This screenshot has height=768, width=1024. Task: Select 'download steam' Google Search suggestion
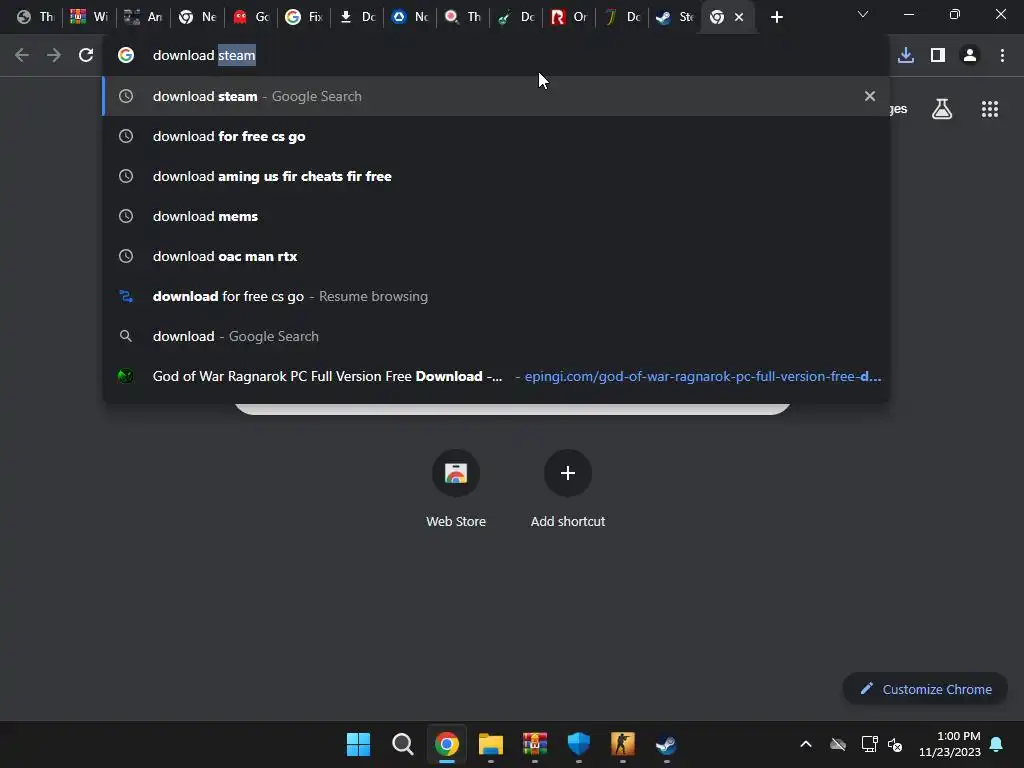pos(496,96)
